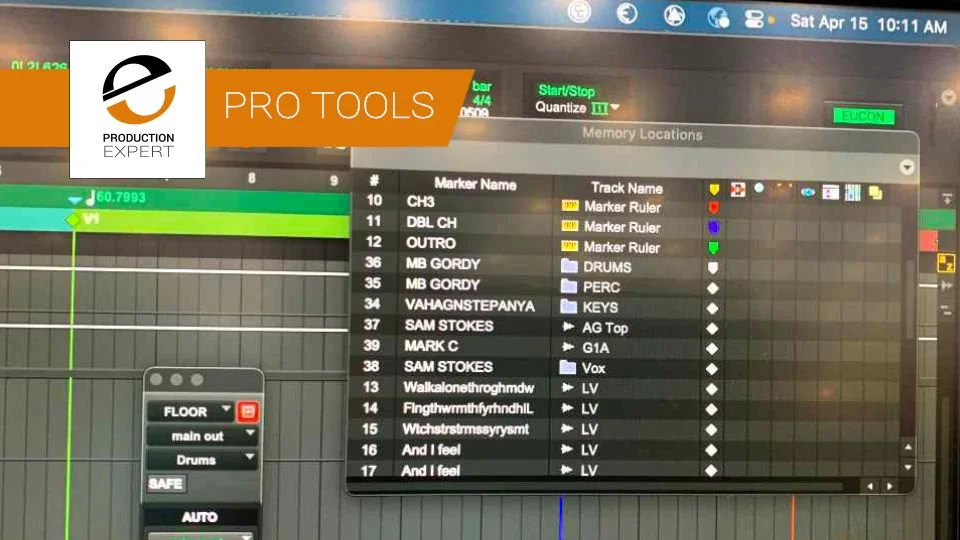The height and width of the screenshot is (540, 960).
Task: Click the 60.7993 tempo value
Action: click(x=121, y=197)
